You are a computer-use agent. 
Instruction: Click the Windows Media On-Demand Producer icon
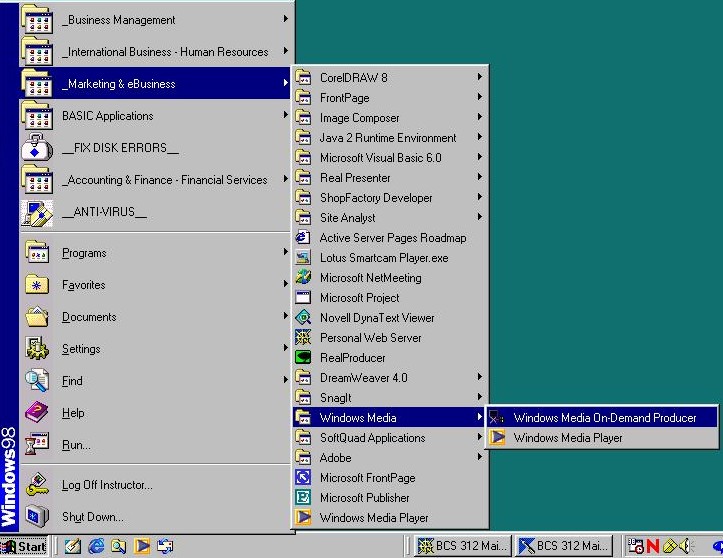(x=497, y=417)
